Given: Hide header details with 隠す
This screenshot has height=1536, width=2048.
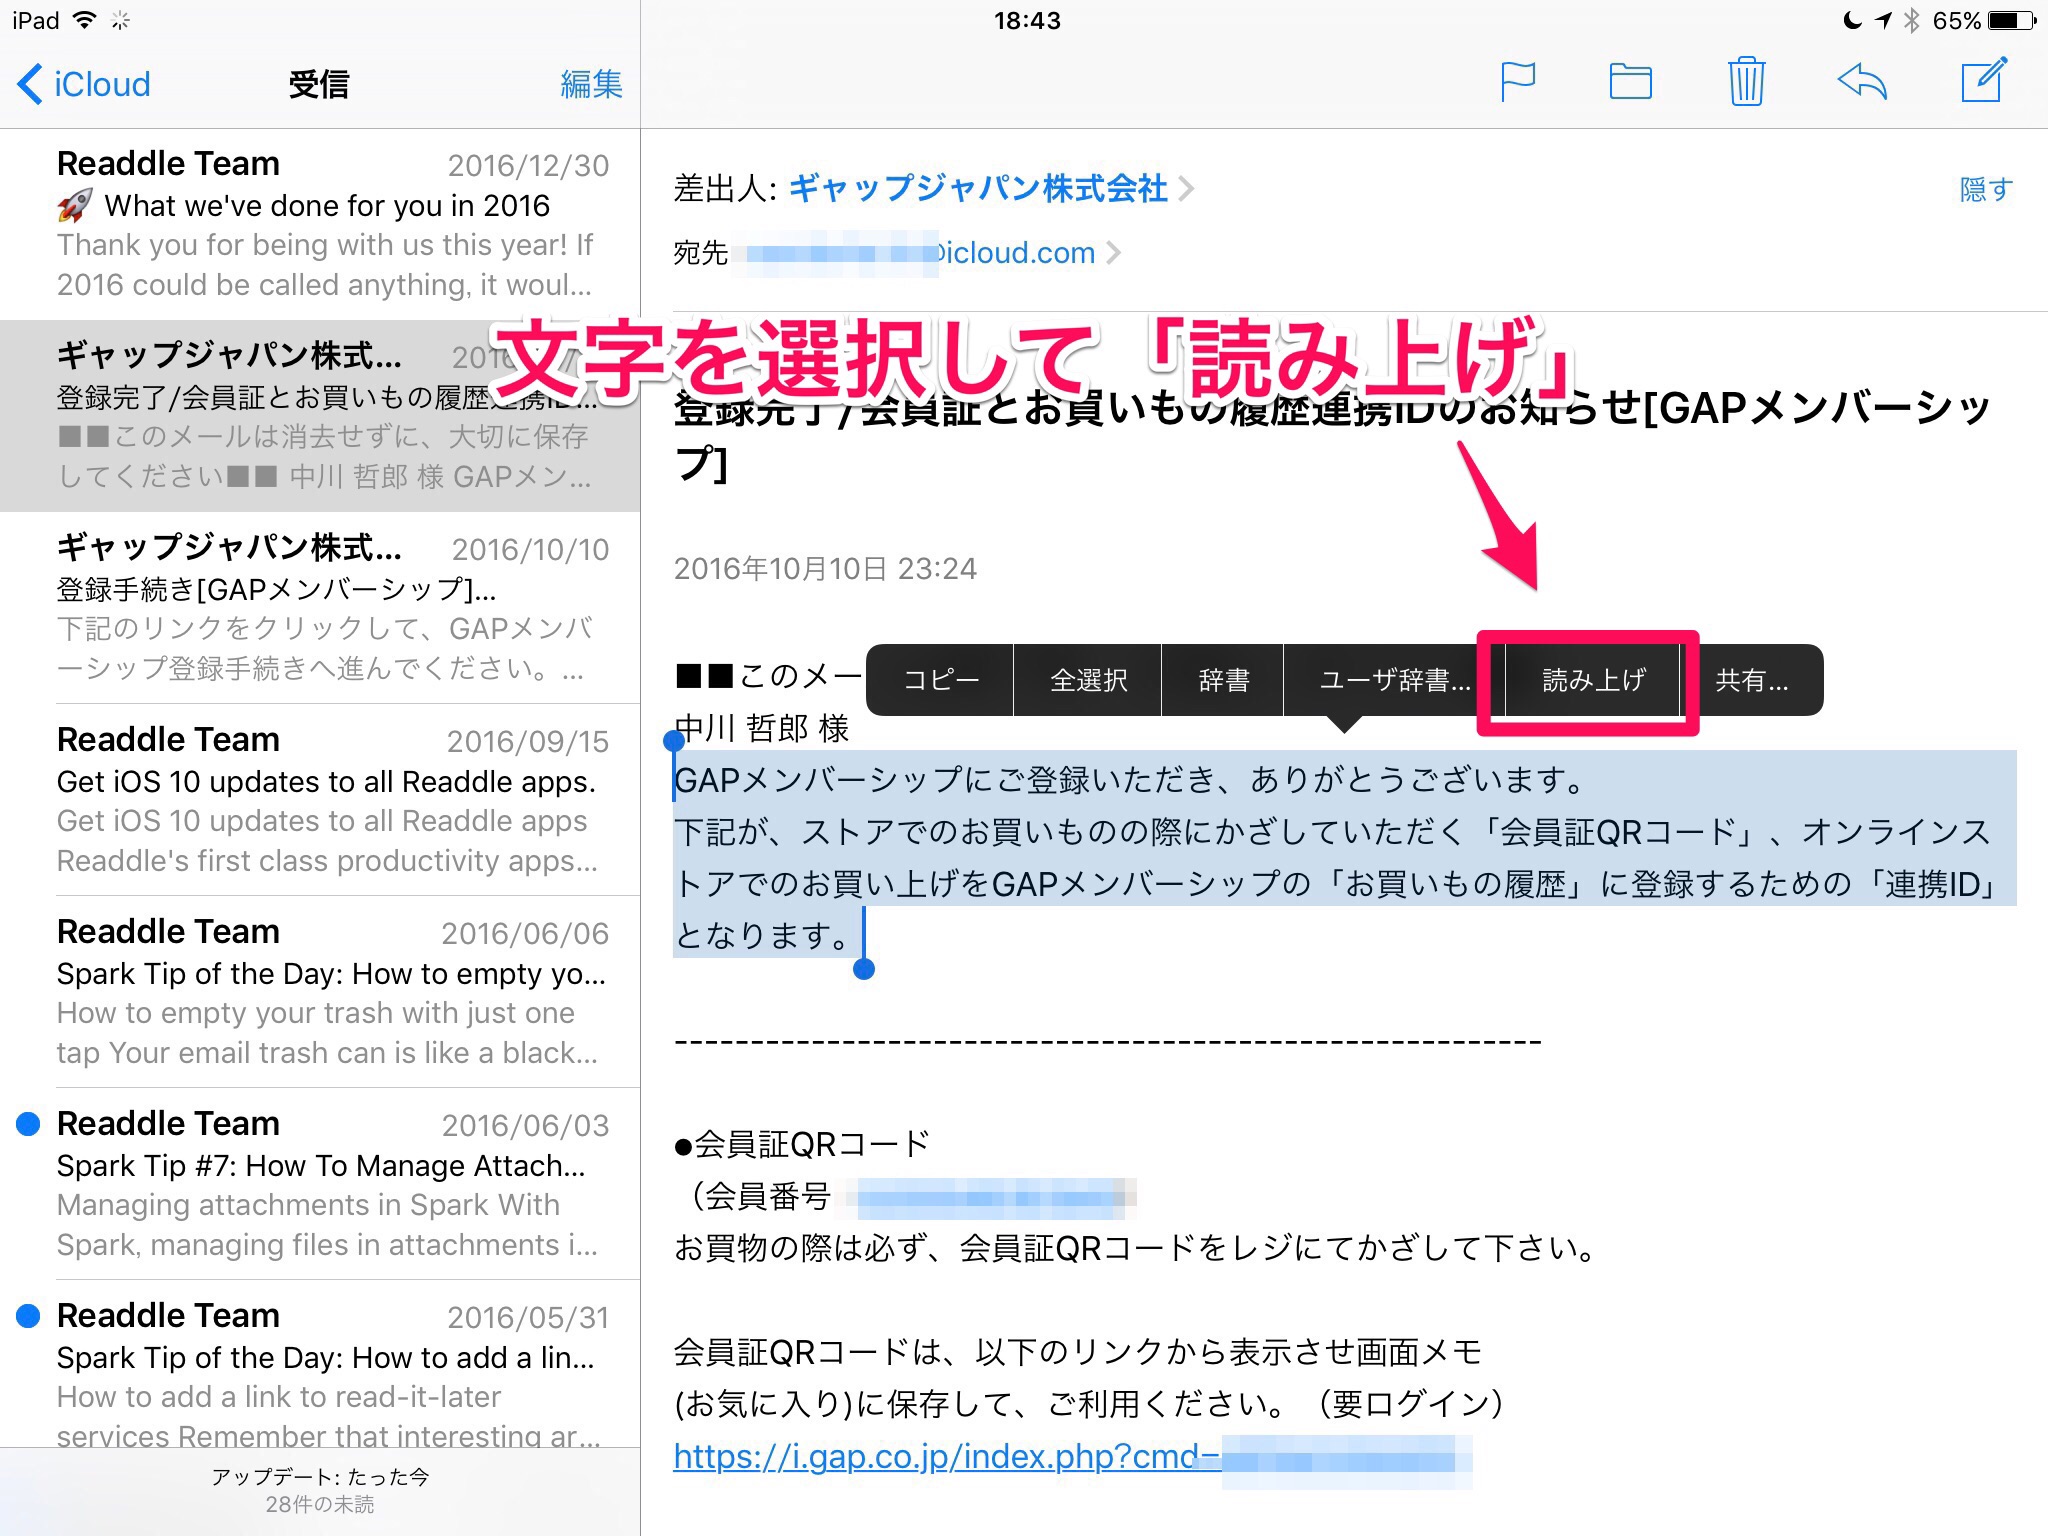Looking at the screenshot, I should point(1985,189).
